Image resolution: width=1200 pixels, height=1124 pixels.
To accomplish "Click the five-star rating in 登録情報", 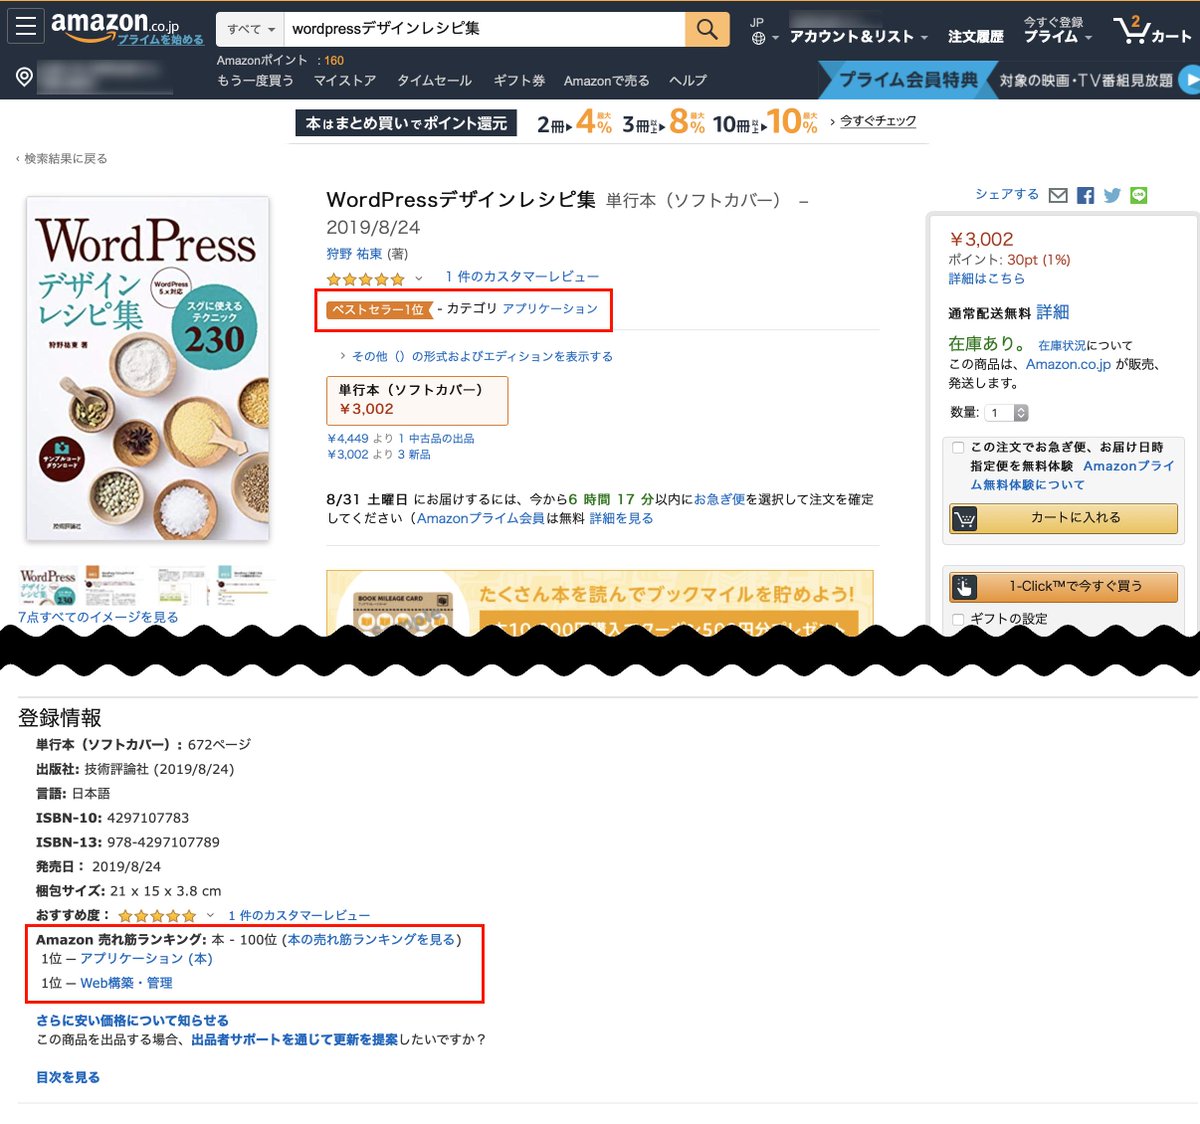I will 157,916.
